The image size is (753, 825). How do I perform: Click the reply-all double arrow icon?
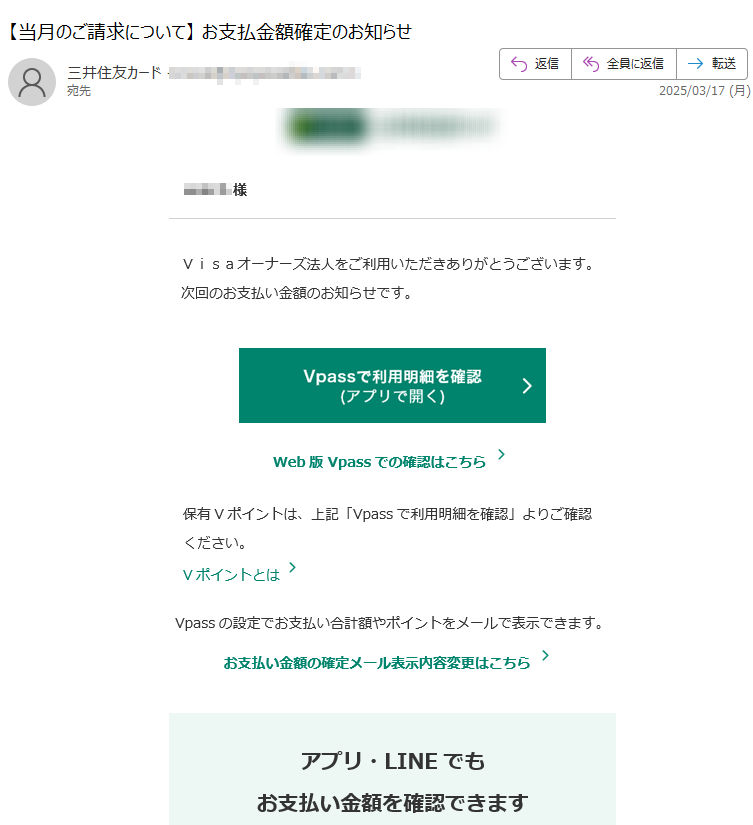[x=591, y=64]
